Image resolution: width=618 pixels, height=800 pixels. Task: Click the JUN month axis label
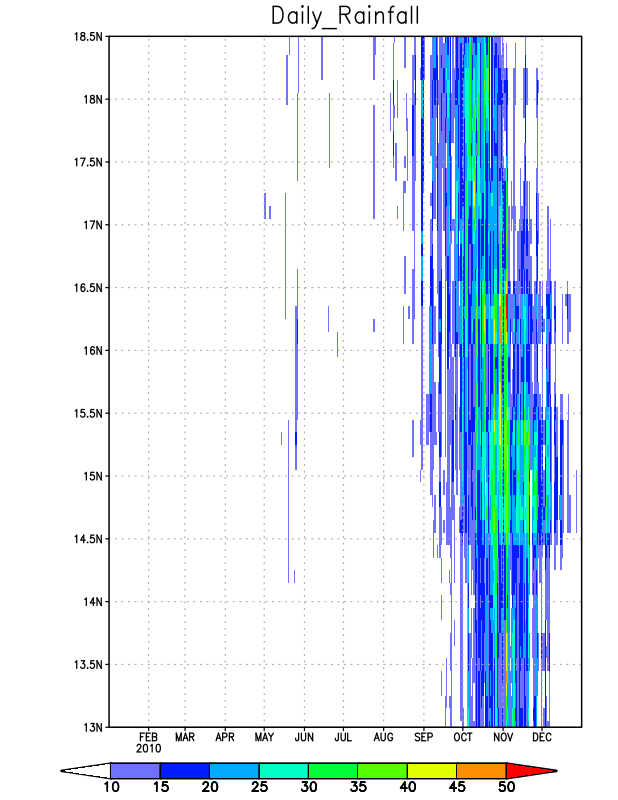304,738
